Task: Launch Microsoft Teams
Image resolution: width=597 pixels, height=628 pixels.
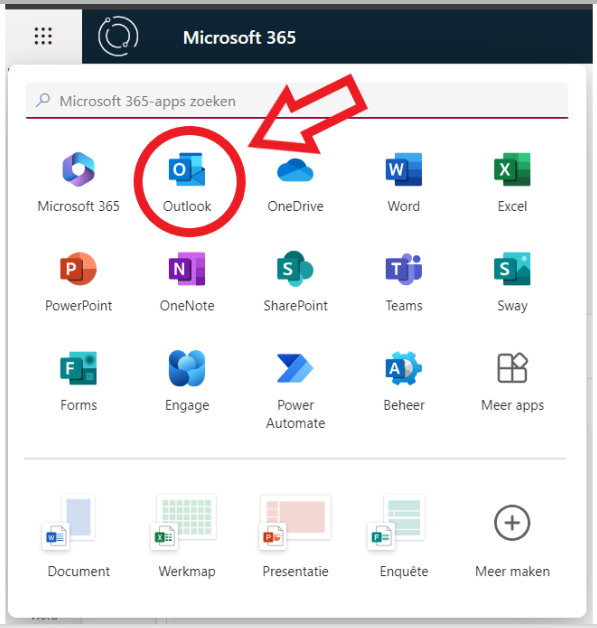Action: click(404, 282)
